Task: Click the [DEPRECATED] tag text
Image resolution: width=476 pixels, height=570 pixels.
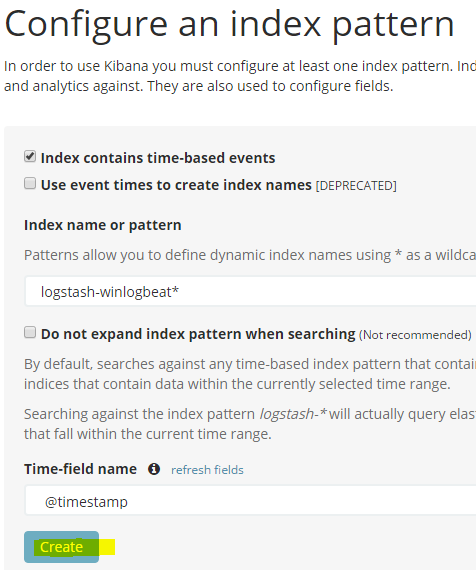Action: [x=356, y=186]
